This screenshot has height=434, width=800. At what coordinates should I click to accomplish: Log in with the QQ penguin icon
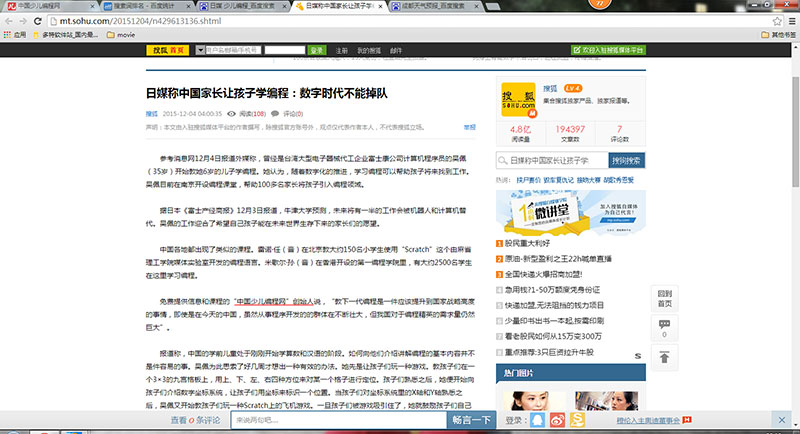(537, 420)
